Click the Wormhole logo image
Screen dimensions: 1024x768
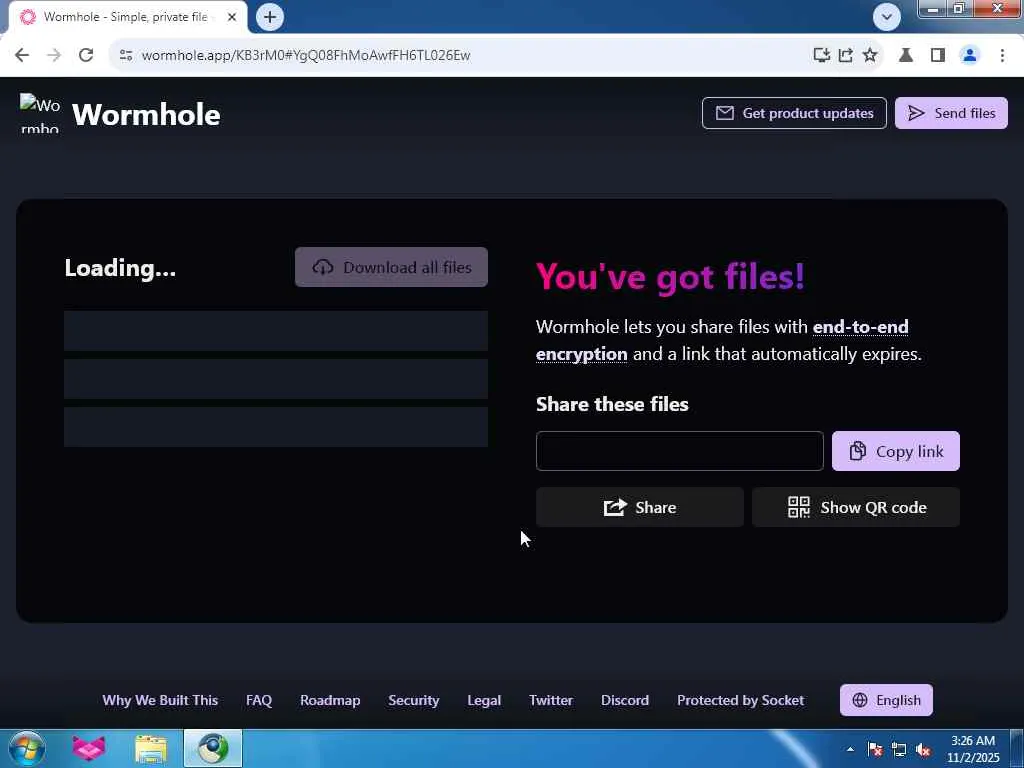click(40, 113)
